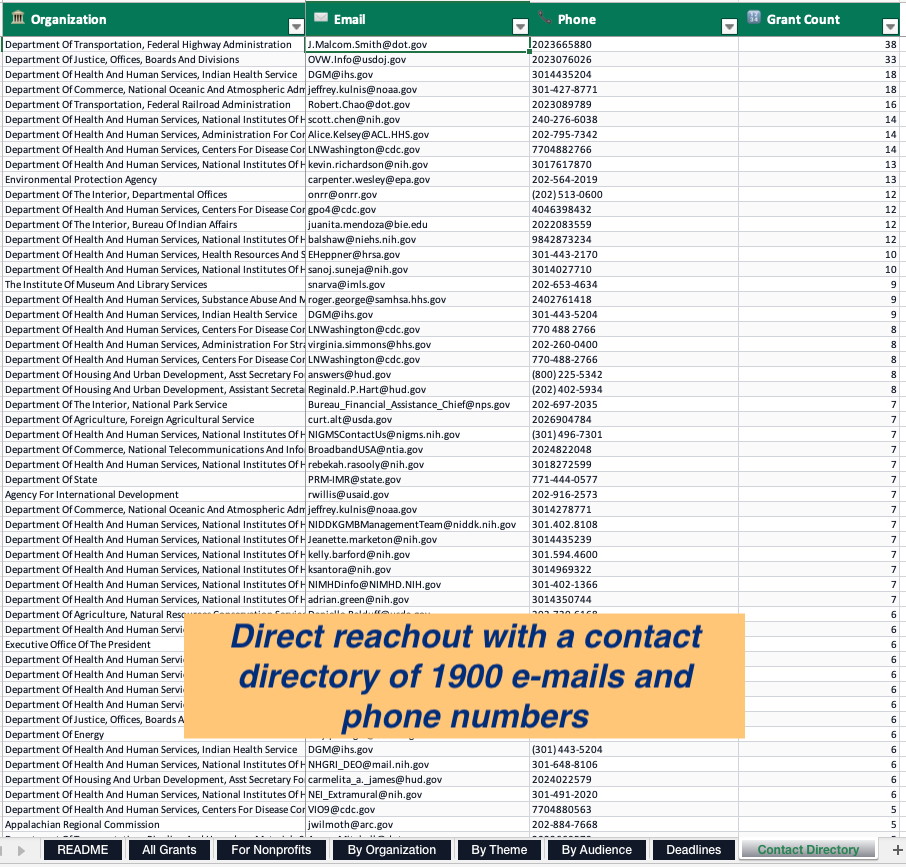Click the number icon in Grant Count header
Viewport: 906px width, 867px height.
click(753, 17)
